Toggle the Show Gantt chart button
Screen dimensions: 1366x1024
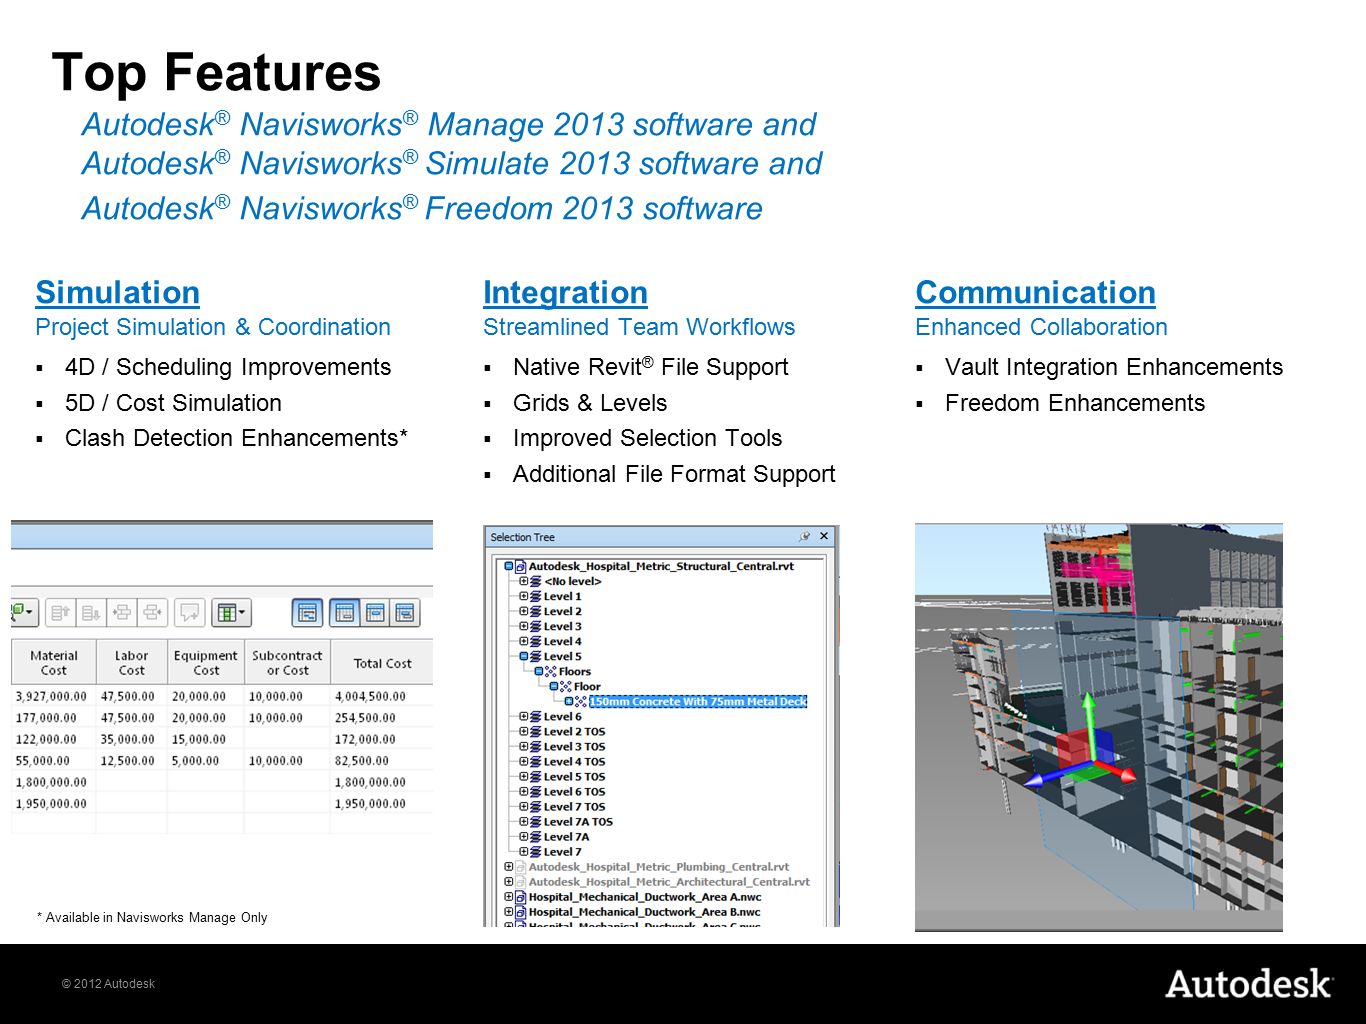pyautogui.click(x=308, y=612)
